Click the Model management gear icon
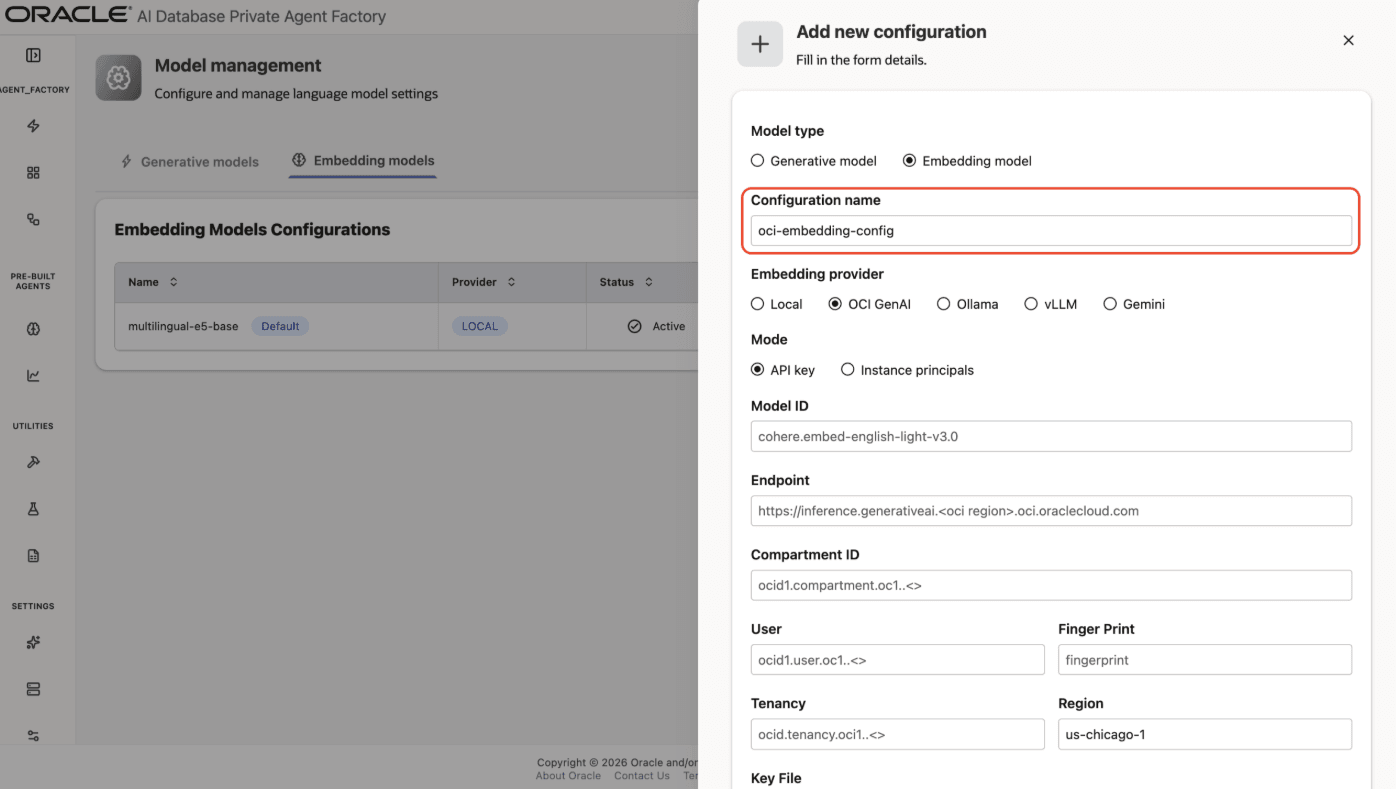This screenshot has width=1396, height=789. [118, 78]
